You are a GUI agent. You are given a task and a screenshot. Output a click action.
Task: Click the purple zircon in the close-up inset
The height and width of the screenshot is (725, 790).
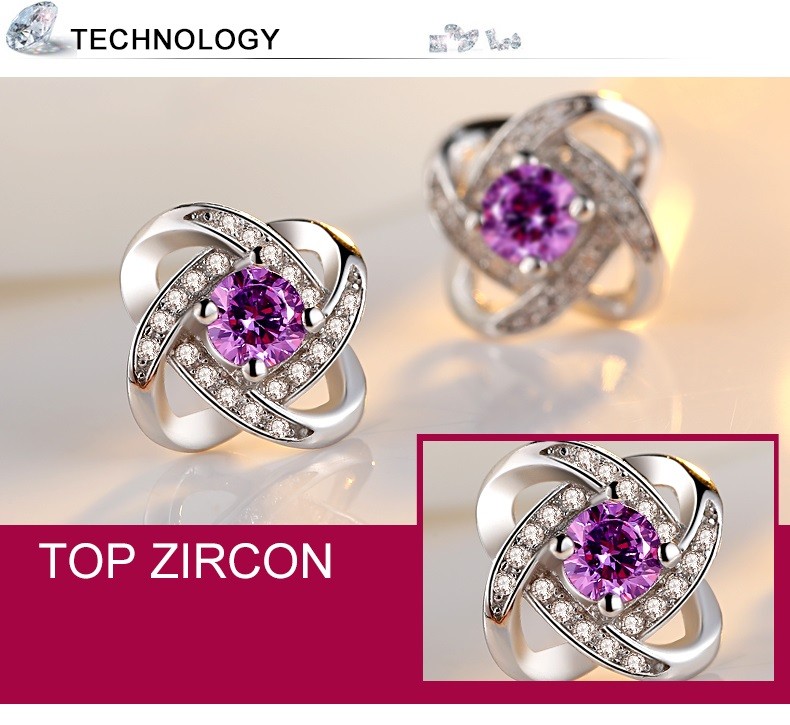pyautogui.click(x=612, y=551)
